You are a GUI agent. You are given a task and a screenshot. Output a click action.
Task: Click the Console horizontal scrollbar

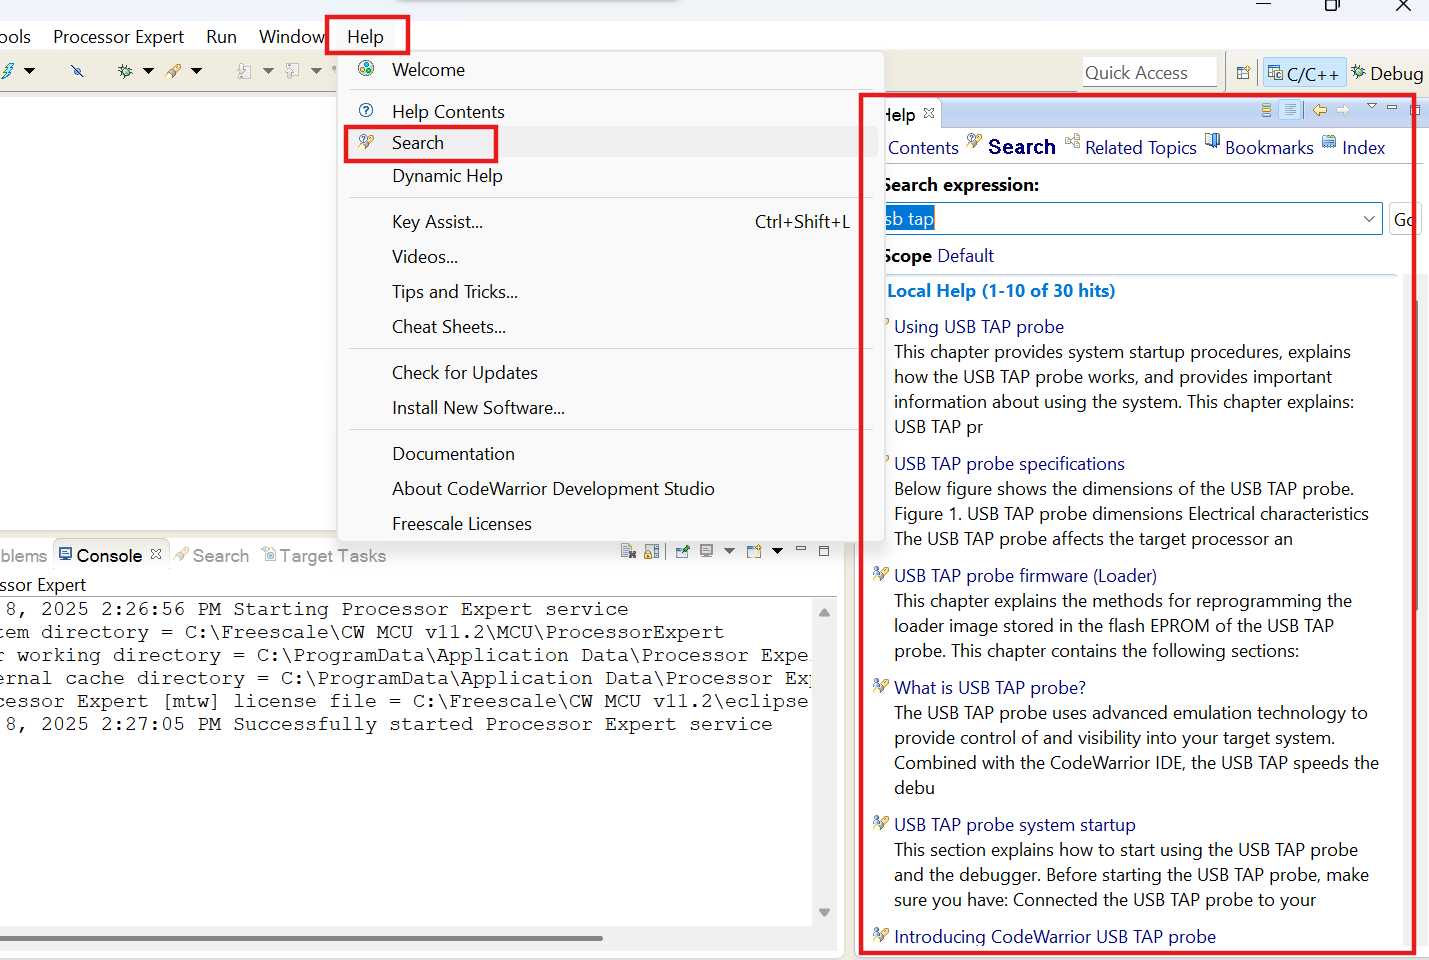pos(300,938)
